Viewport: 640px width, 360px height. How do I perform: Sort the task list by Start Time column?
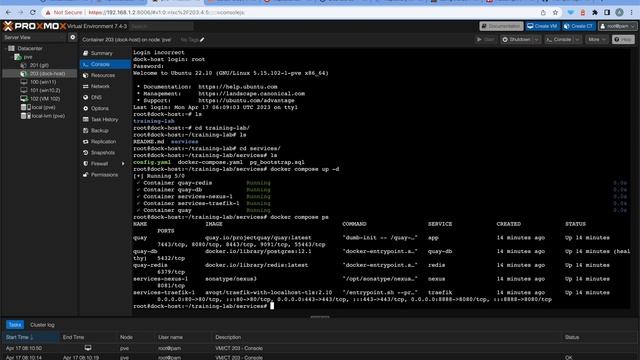click(x=31, y=337)
